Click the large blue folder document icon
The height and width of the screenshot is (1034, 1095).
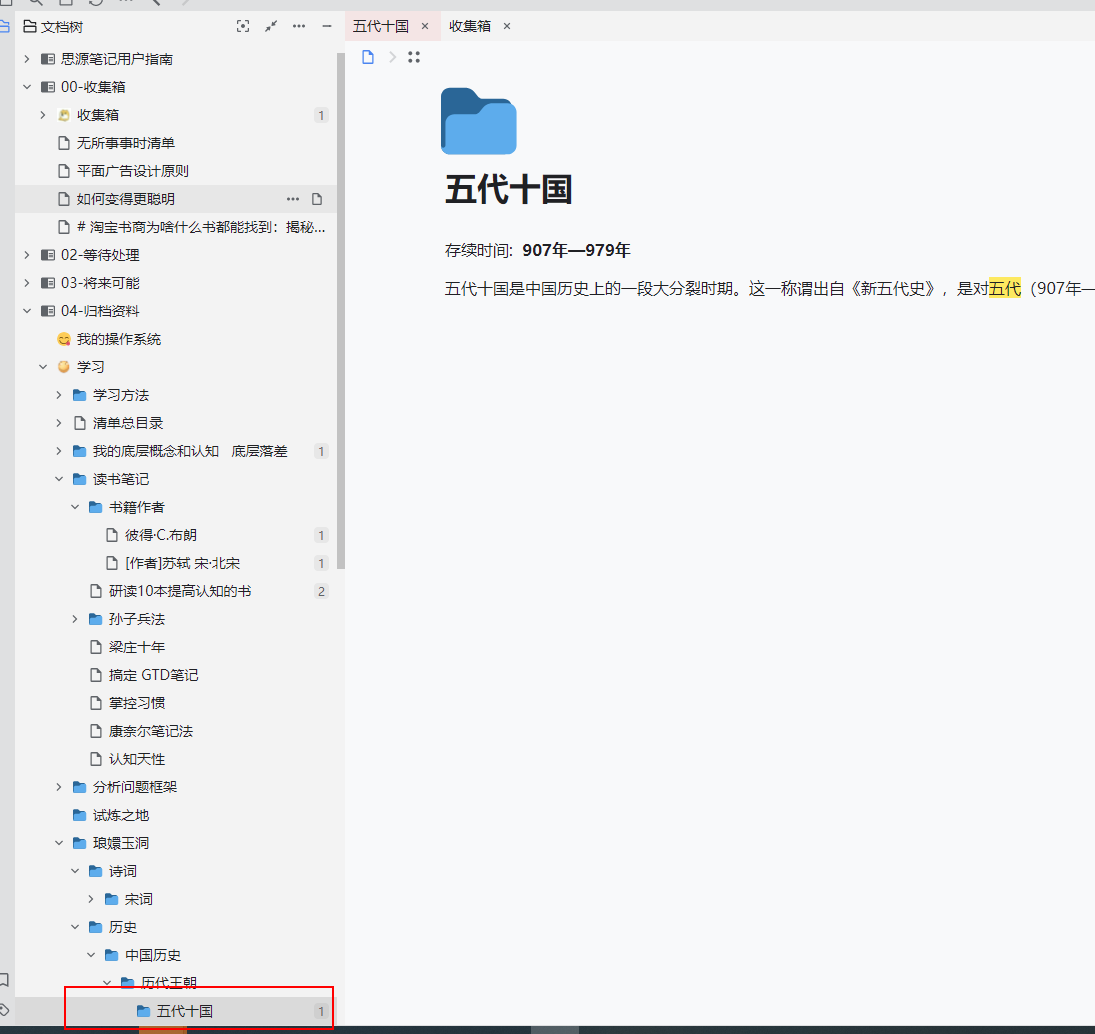pos(478,121)
